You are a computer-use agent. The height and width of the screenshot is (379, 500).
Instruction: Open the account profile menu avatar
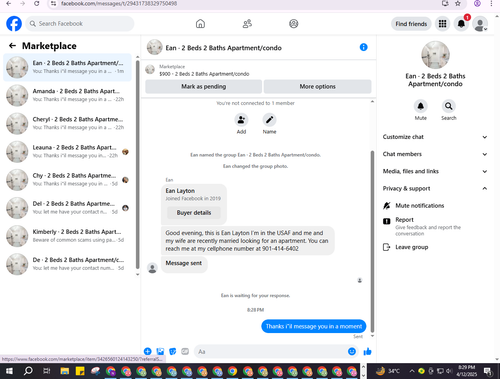[x=480, y=24]
